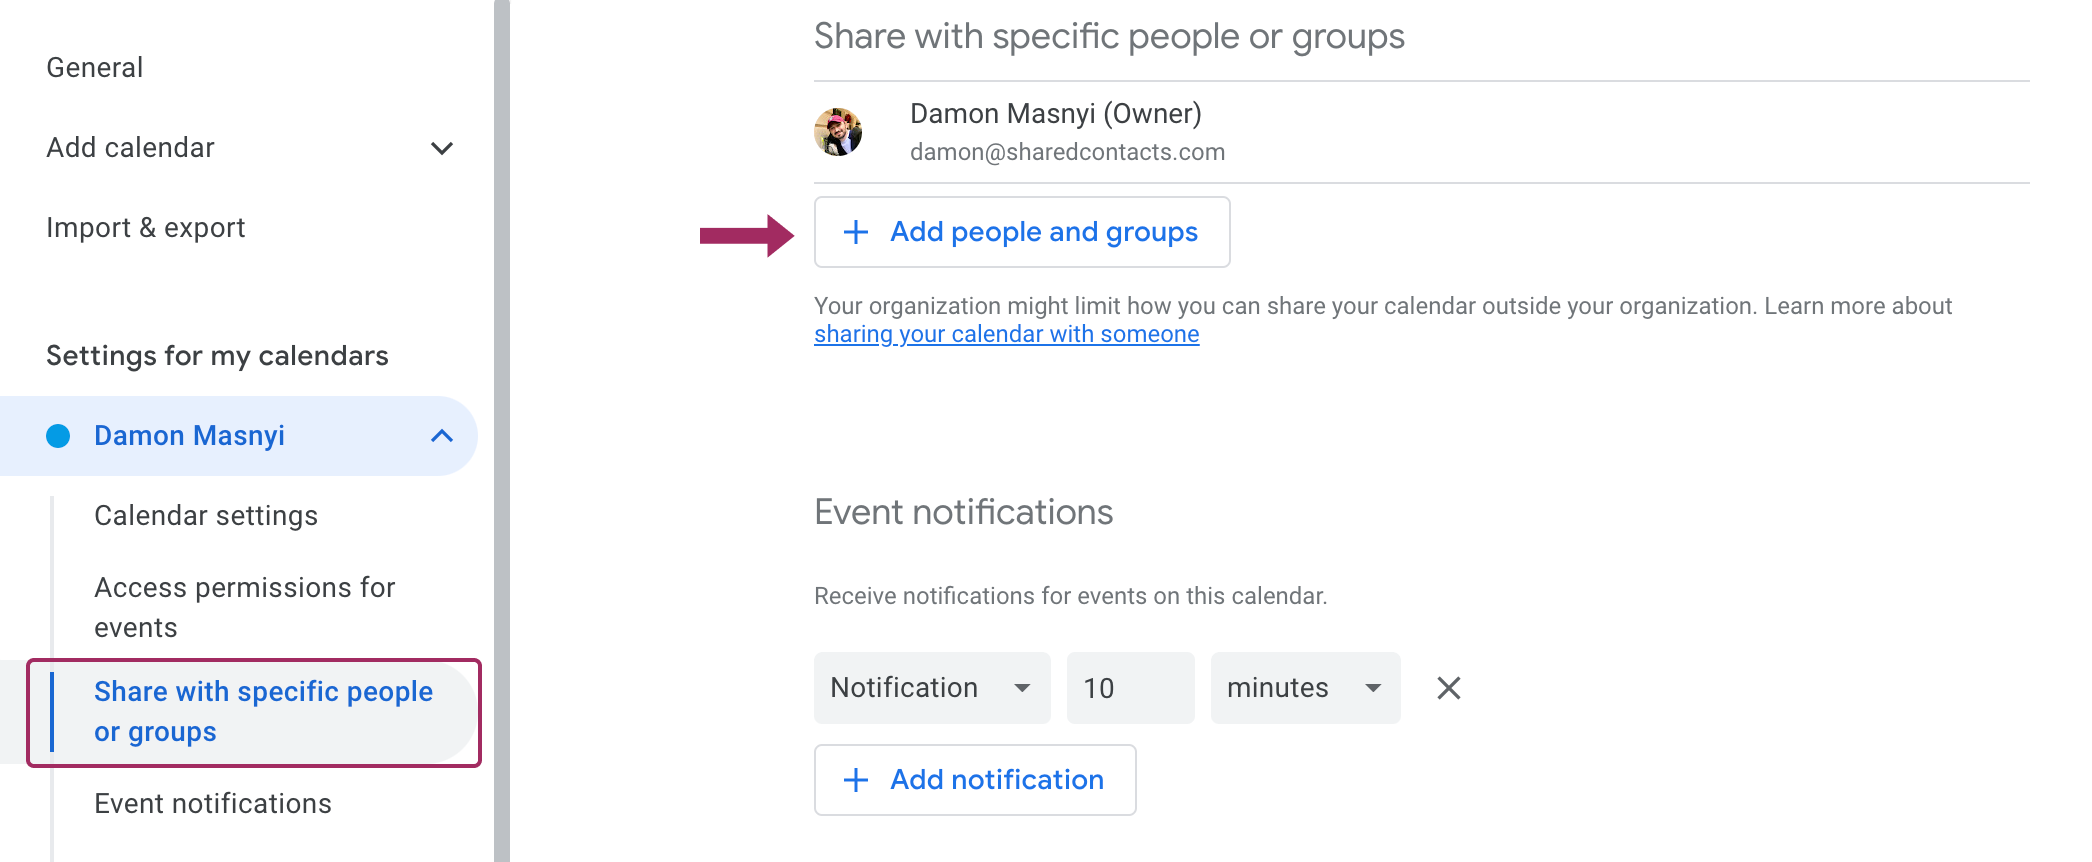Open the Notification type dropdown
This screenshot has width=2092, height=862.
coord(931,688)
